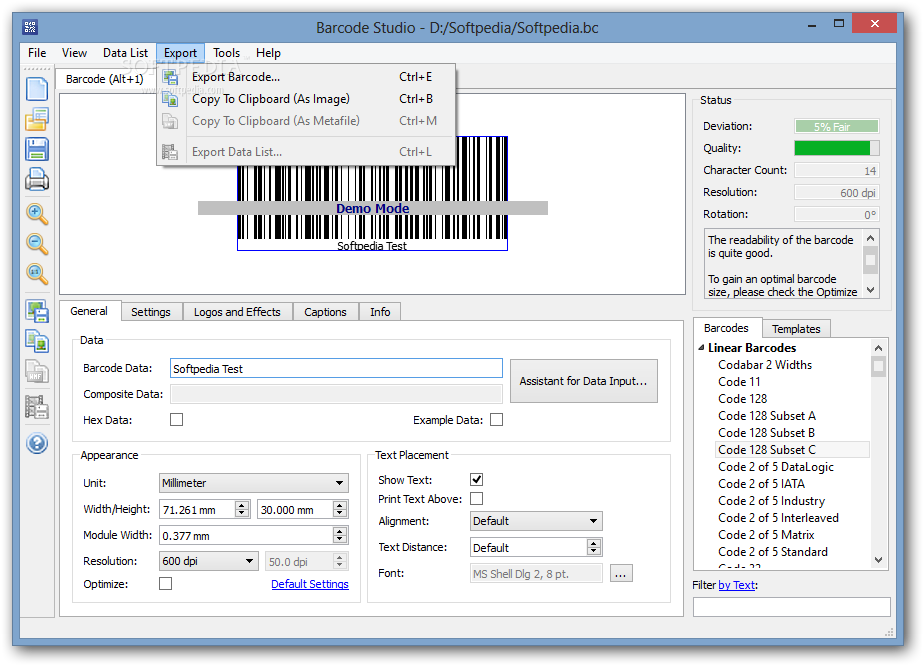Increase the barcode width with the up arrow
This screenshot has height=666, width=924.
point(242,505)
